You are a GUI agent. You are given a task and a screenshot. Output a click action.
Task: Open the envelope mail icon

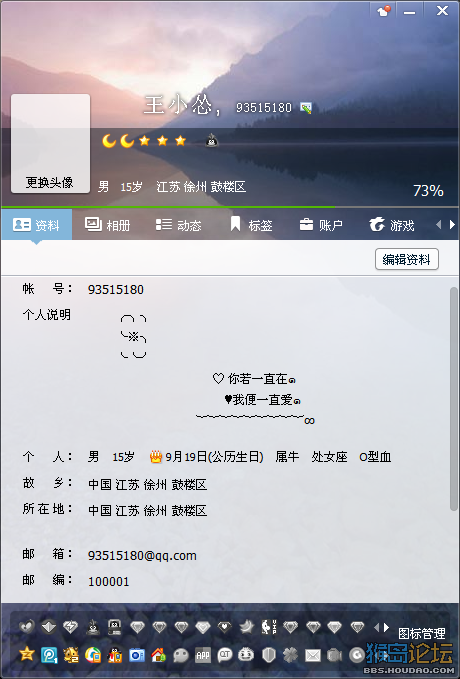pyautogui.click(x=312, y=656)
